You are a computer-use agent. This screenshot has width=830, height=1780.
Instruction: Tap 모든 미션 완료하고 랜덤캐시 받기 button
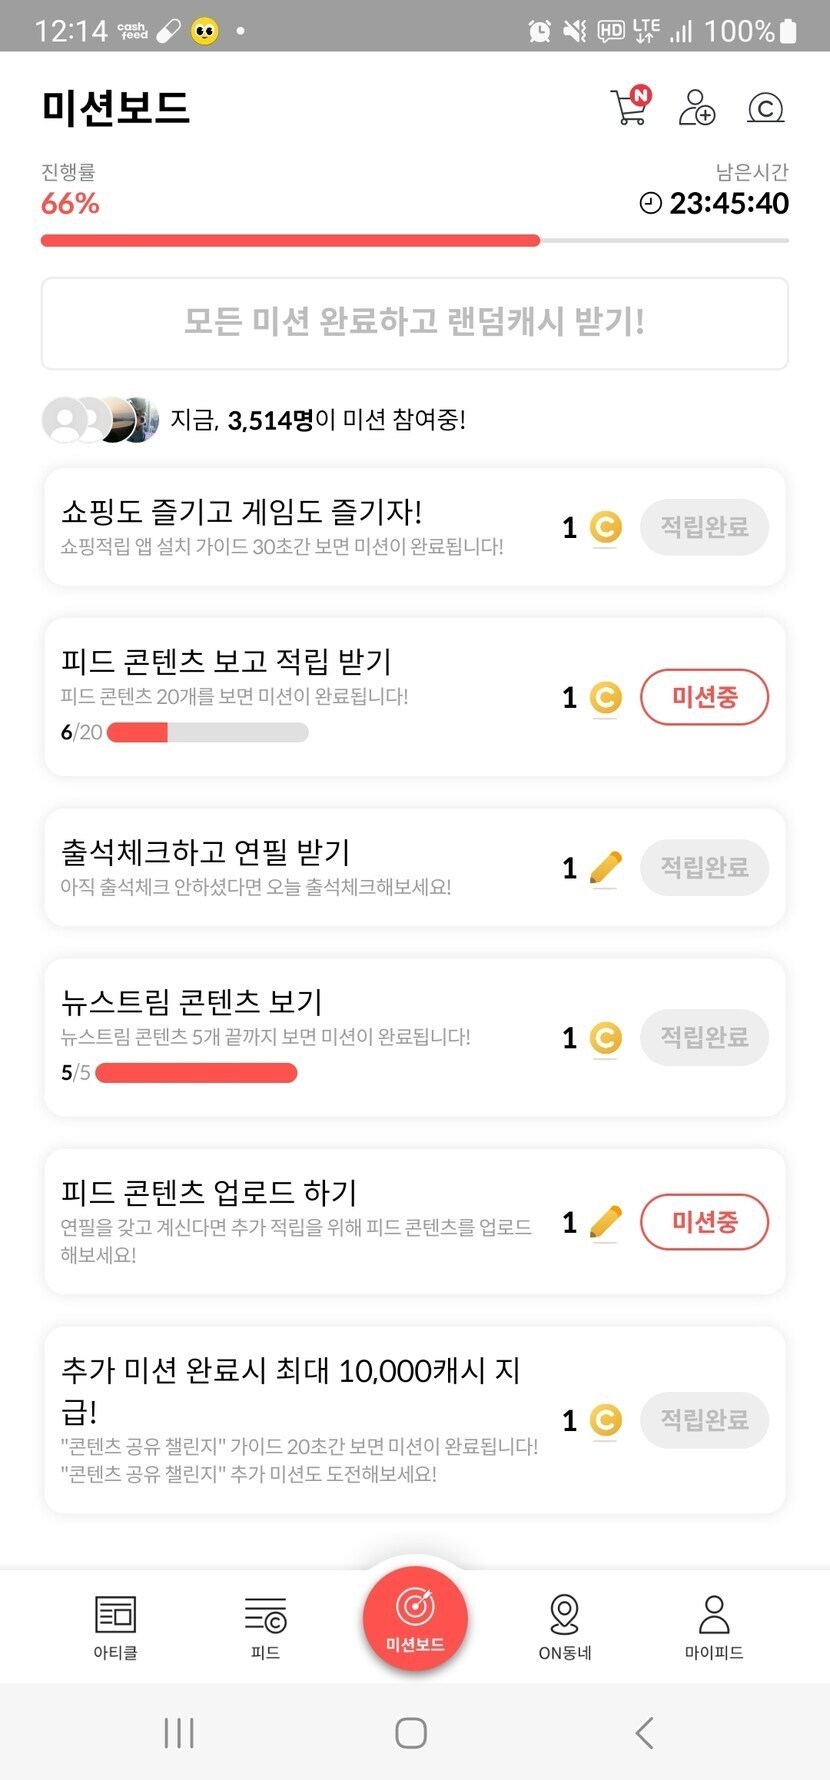point(415,323)
